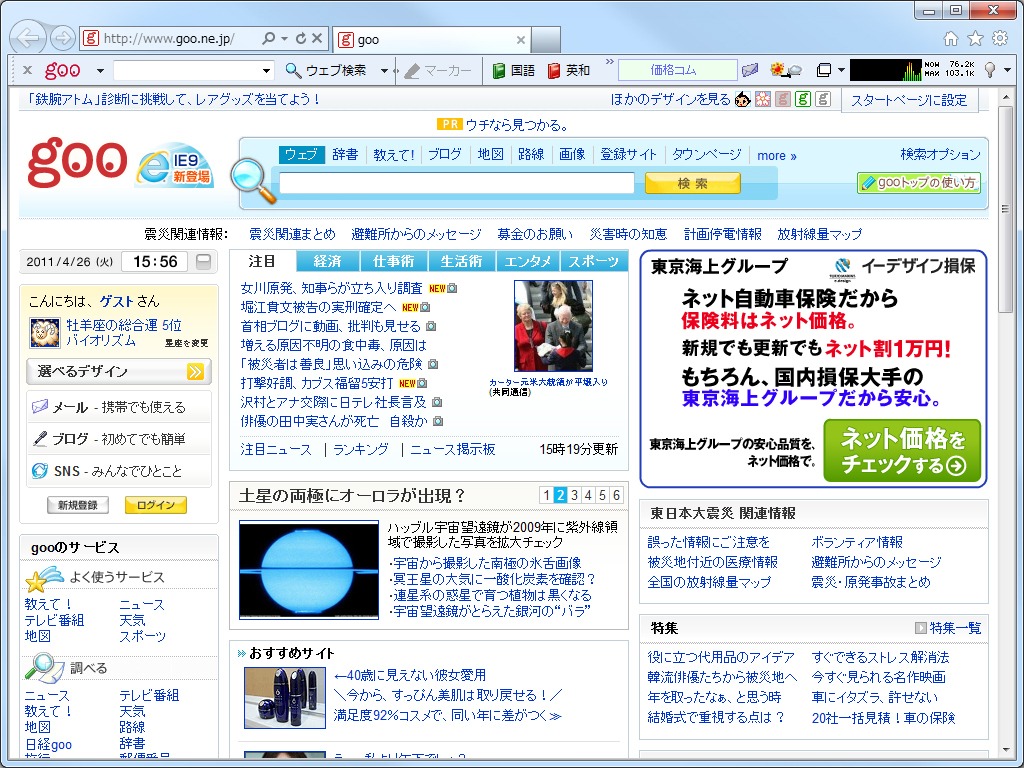
Task: Click the yellow 検索 search button
Action: click(x=692, y=183)
